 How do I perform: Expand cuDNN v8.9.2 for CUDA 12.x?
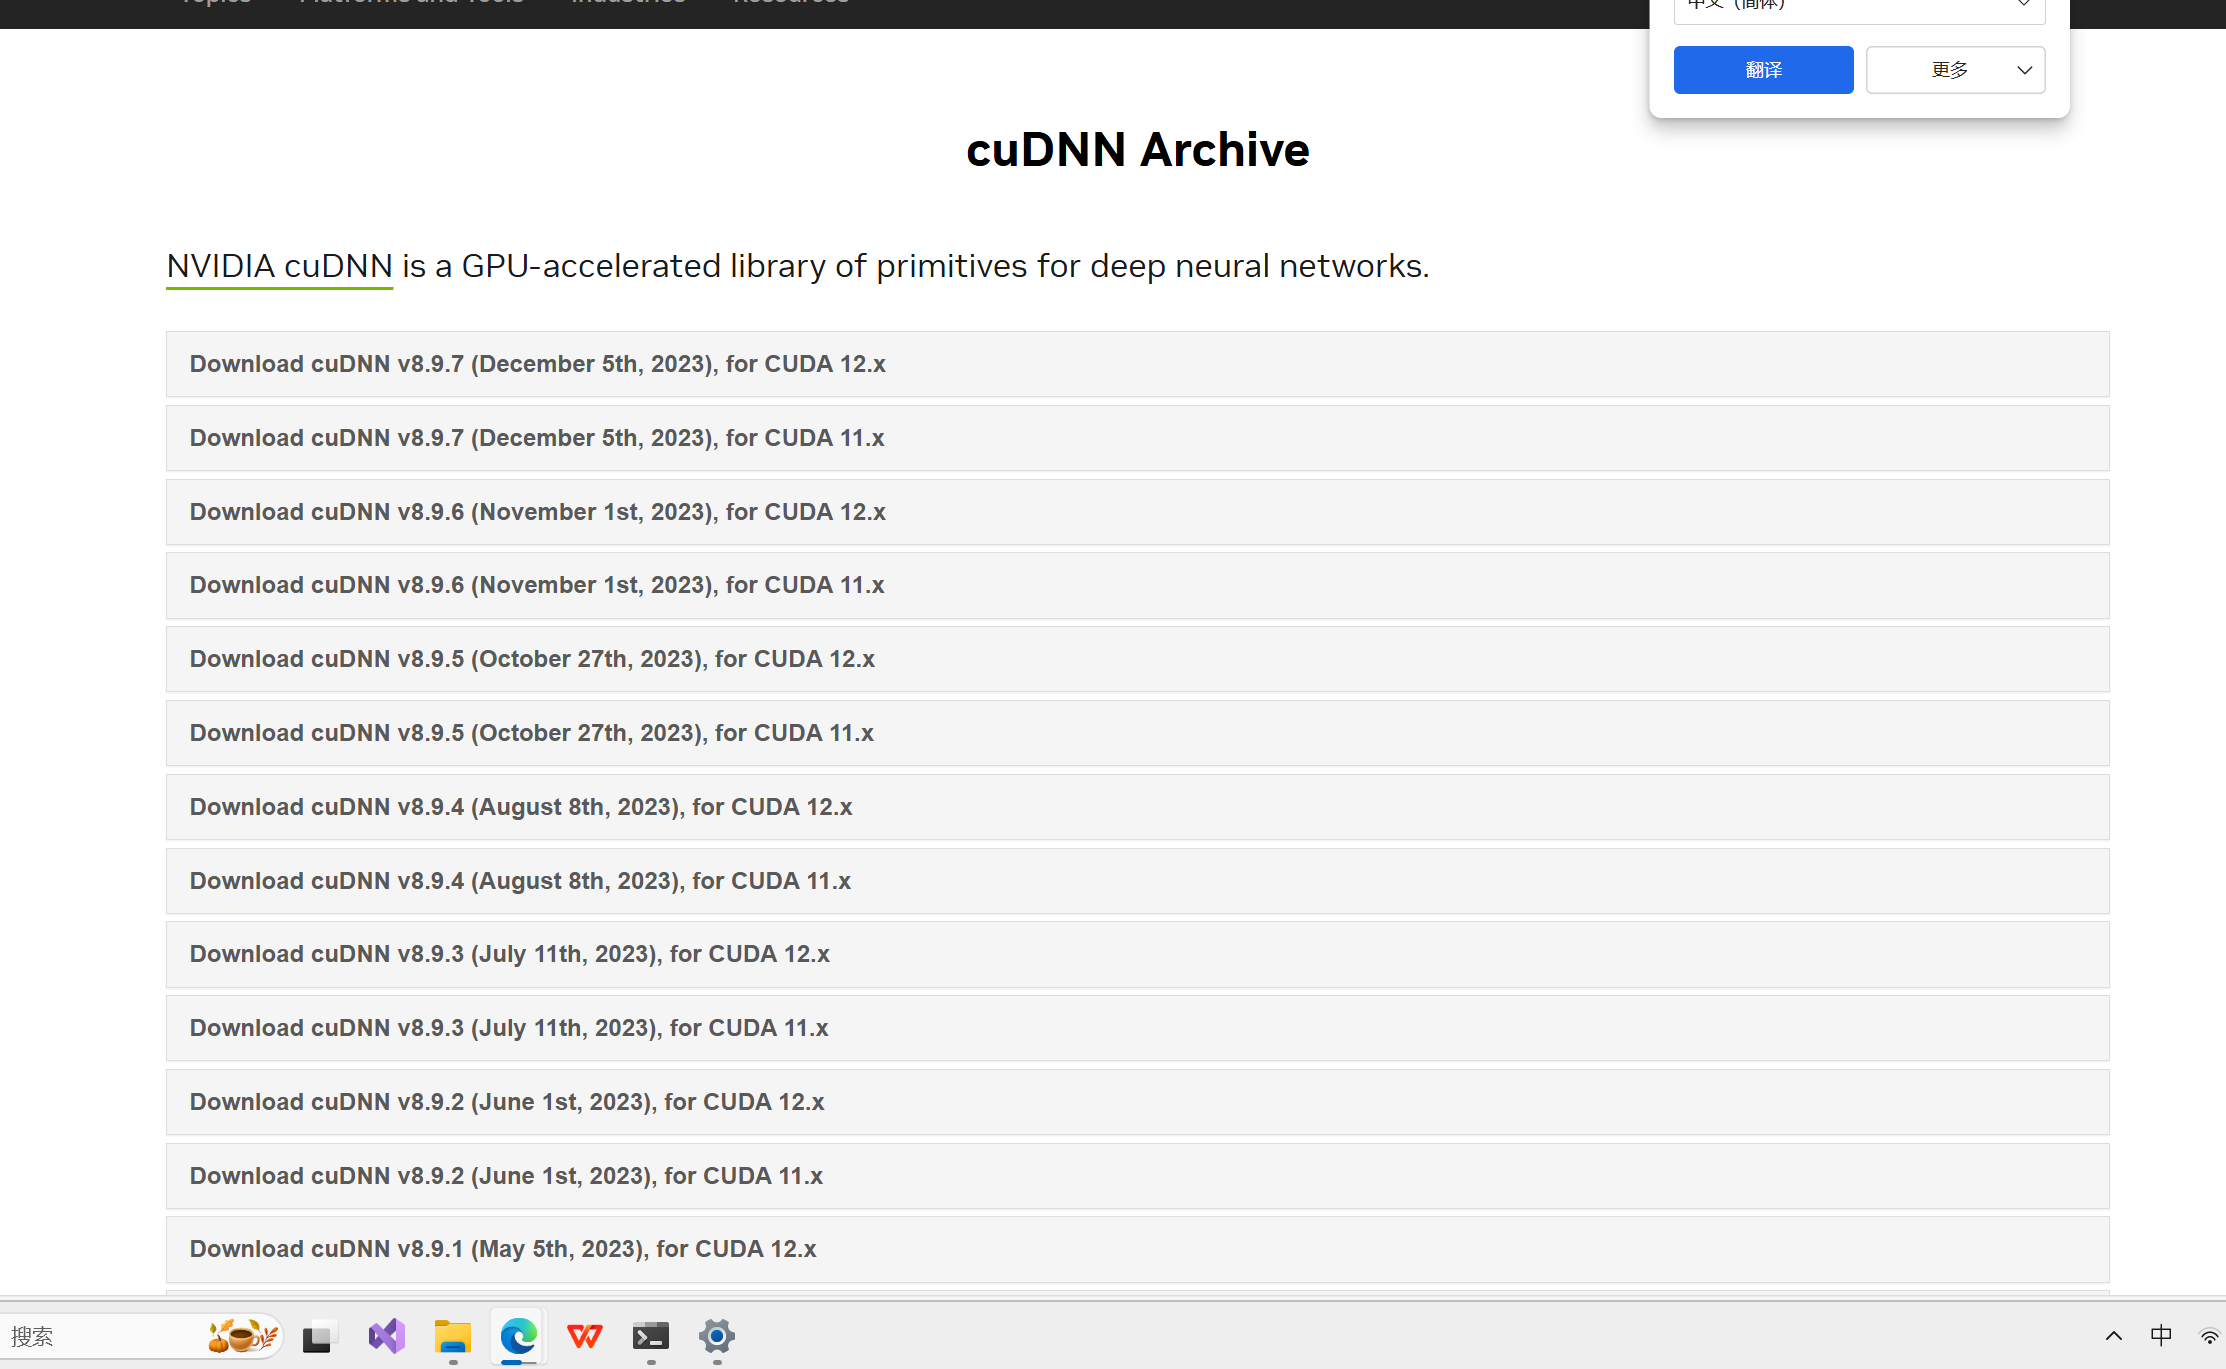(x=1137, y=1102)
